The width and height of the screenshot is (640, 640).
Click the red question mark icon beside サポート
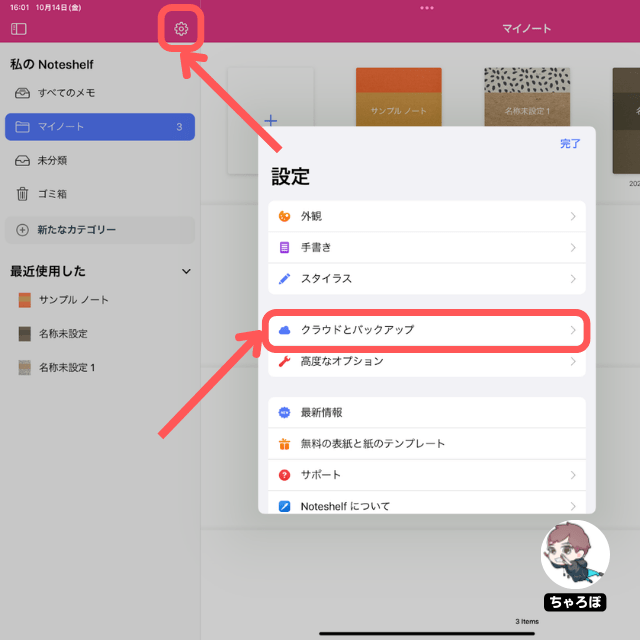[x=284, y=475]
